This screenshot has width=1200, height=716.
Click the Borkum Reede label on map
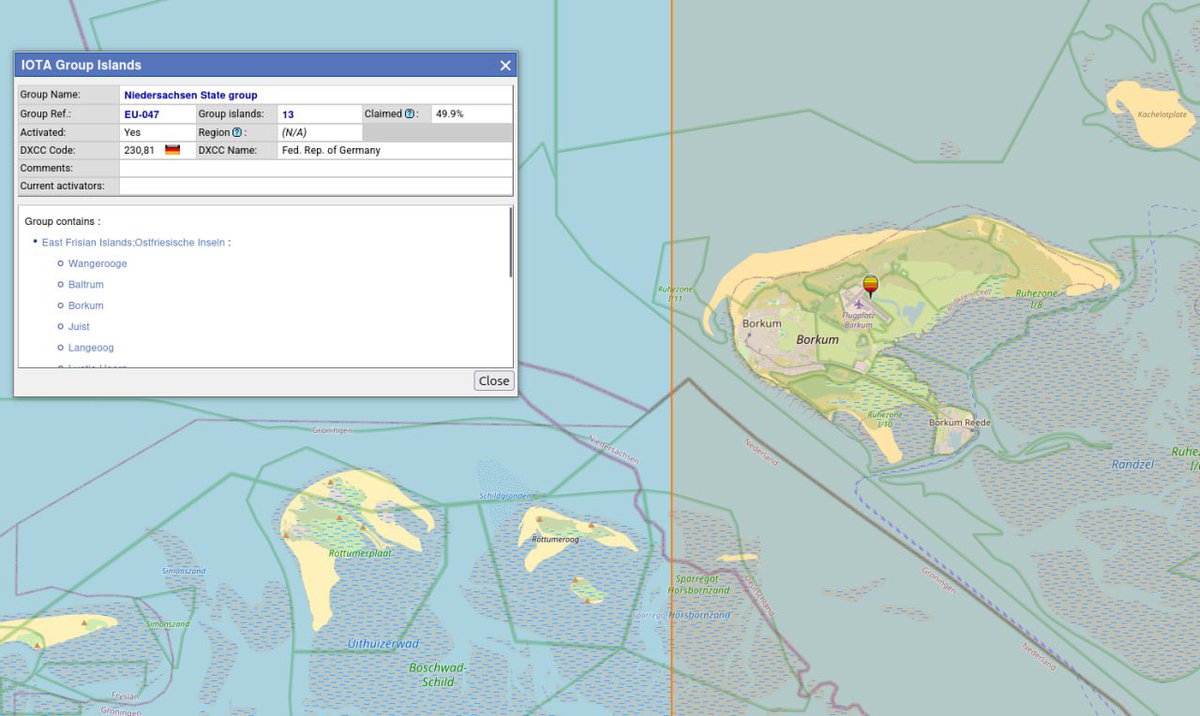(960, 423)
